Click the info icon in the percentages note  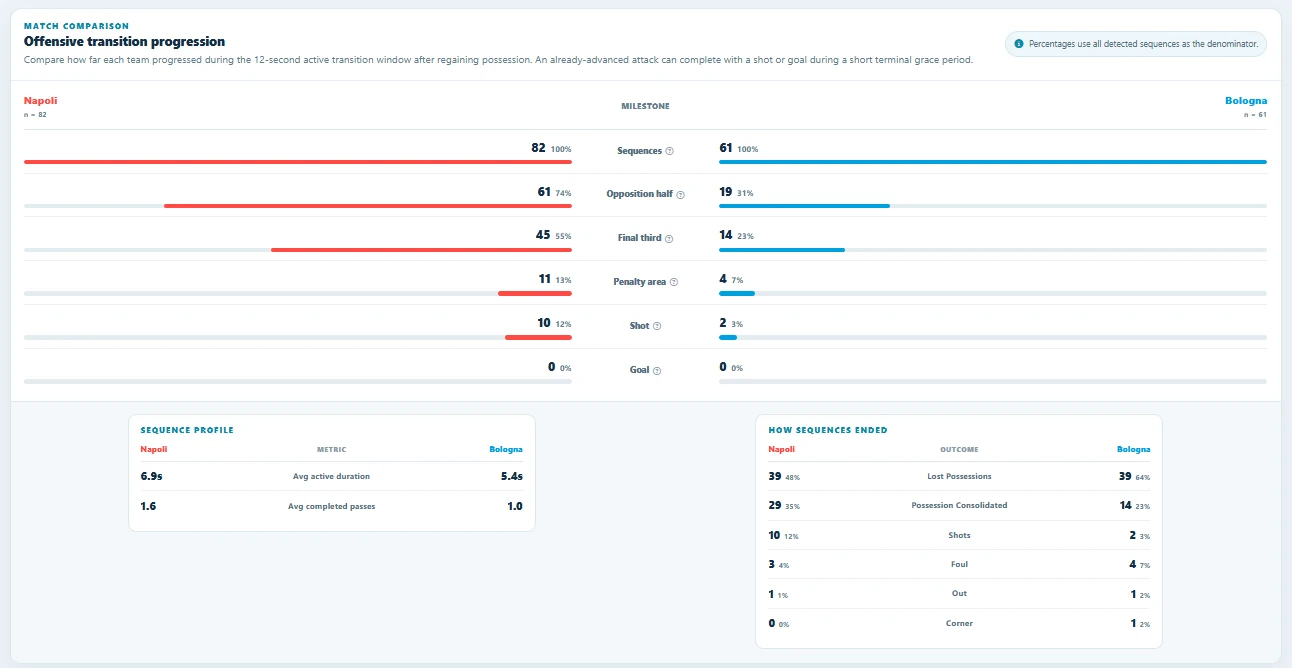(x=1019, y=44)
